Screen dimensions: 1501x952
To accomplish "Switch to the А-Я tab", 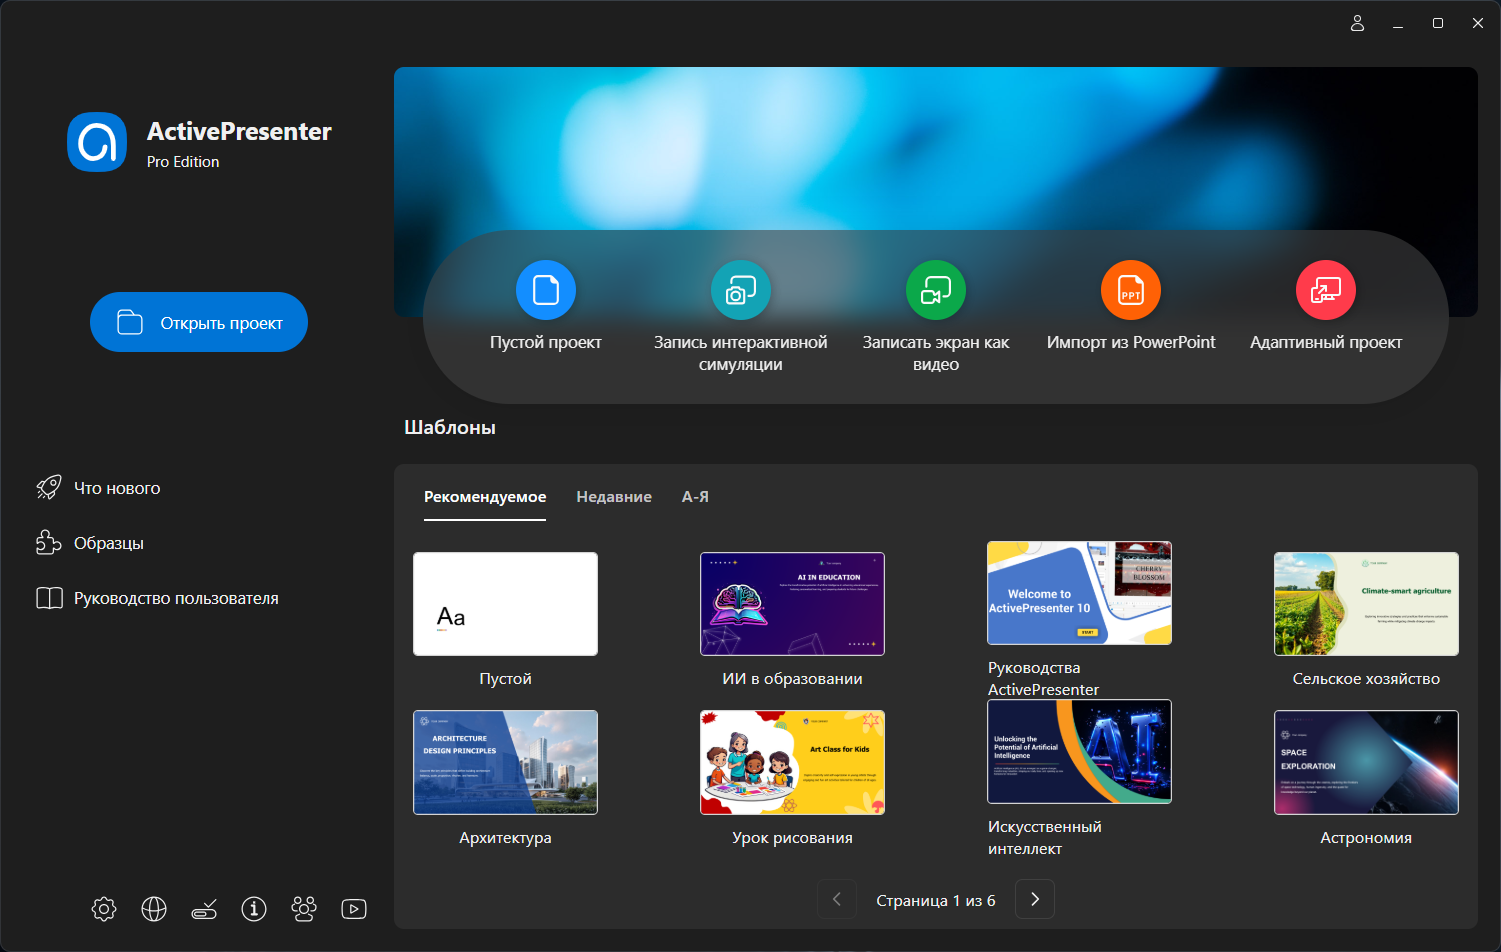I will (x=695, y=497).
